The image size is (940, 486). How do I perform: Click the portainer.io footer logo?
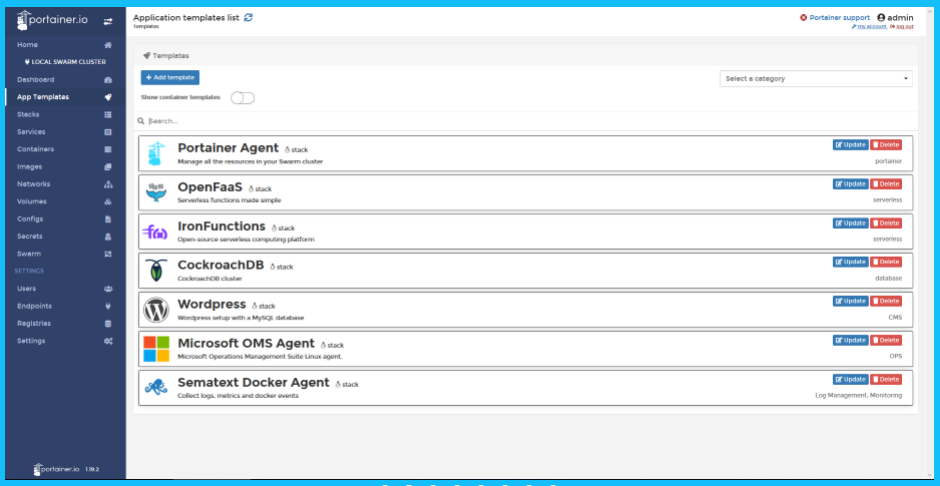point(56,469)
